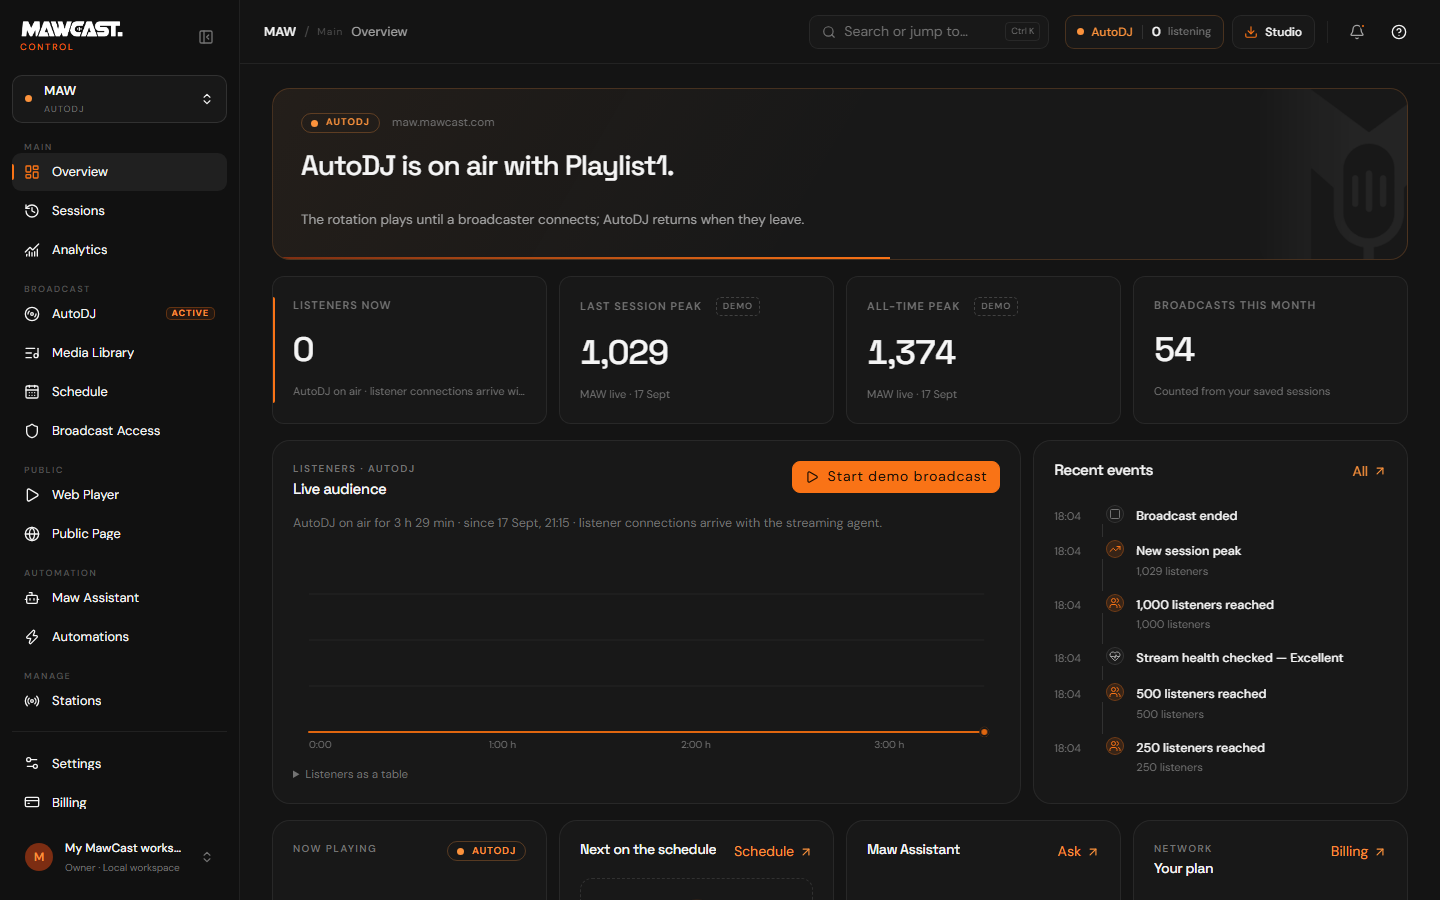Click the Broadcast ended event icon

pos(1115,515)
